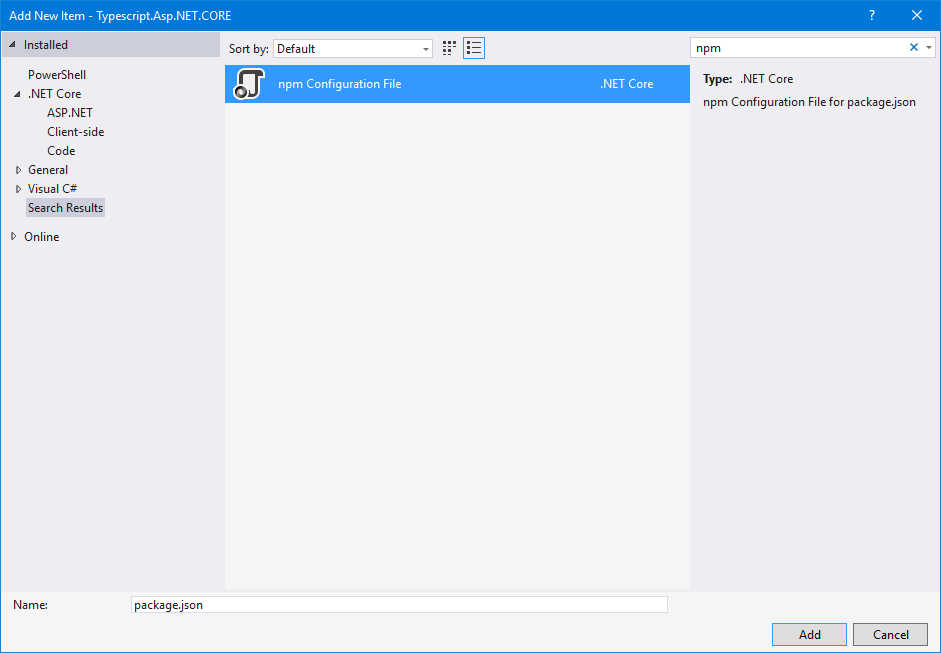Select the ASP.NET category
This screenshot has width=941, height=653.
click(70, 113)
